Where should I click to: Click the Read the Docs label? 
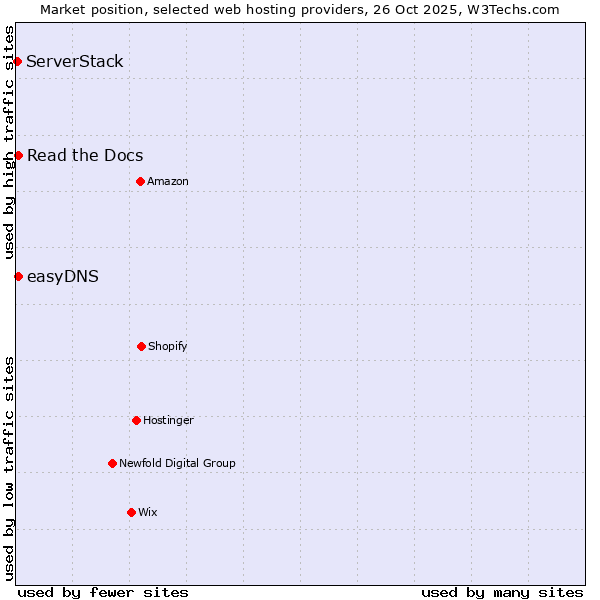85,155
